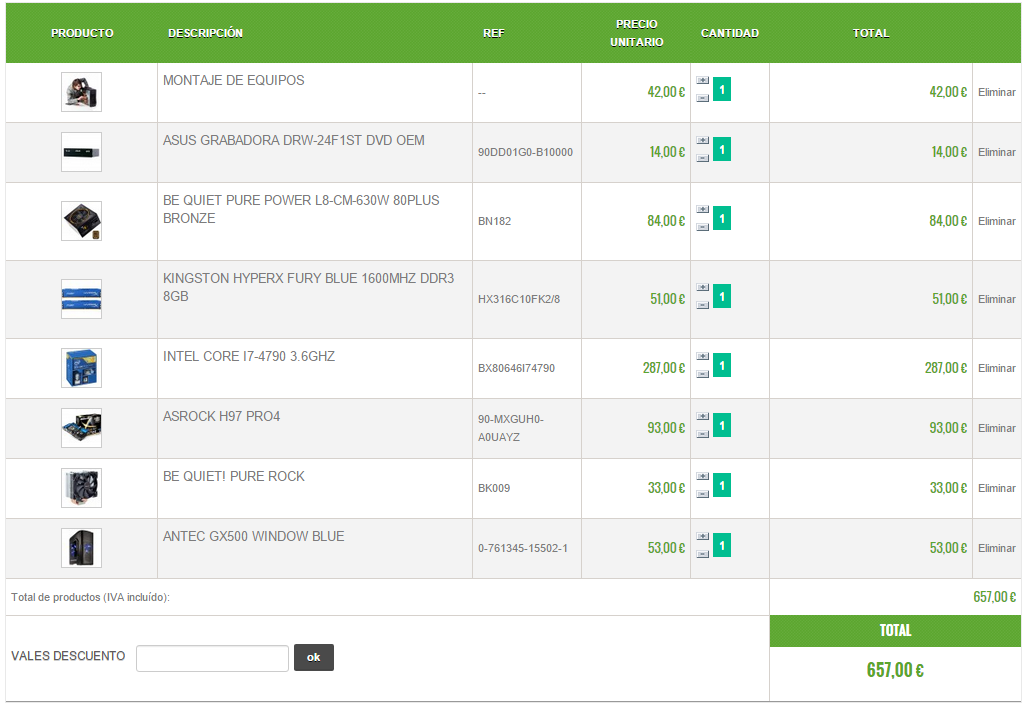Open BE QUIET PURE POWER L8-CM-630W link
This screenshot has width=1027, height=707.
point(301,209)
